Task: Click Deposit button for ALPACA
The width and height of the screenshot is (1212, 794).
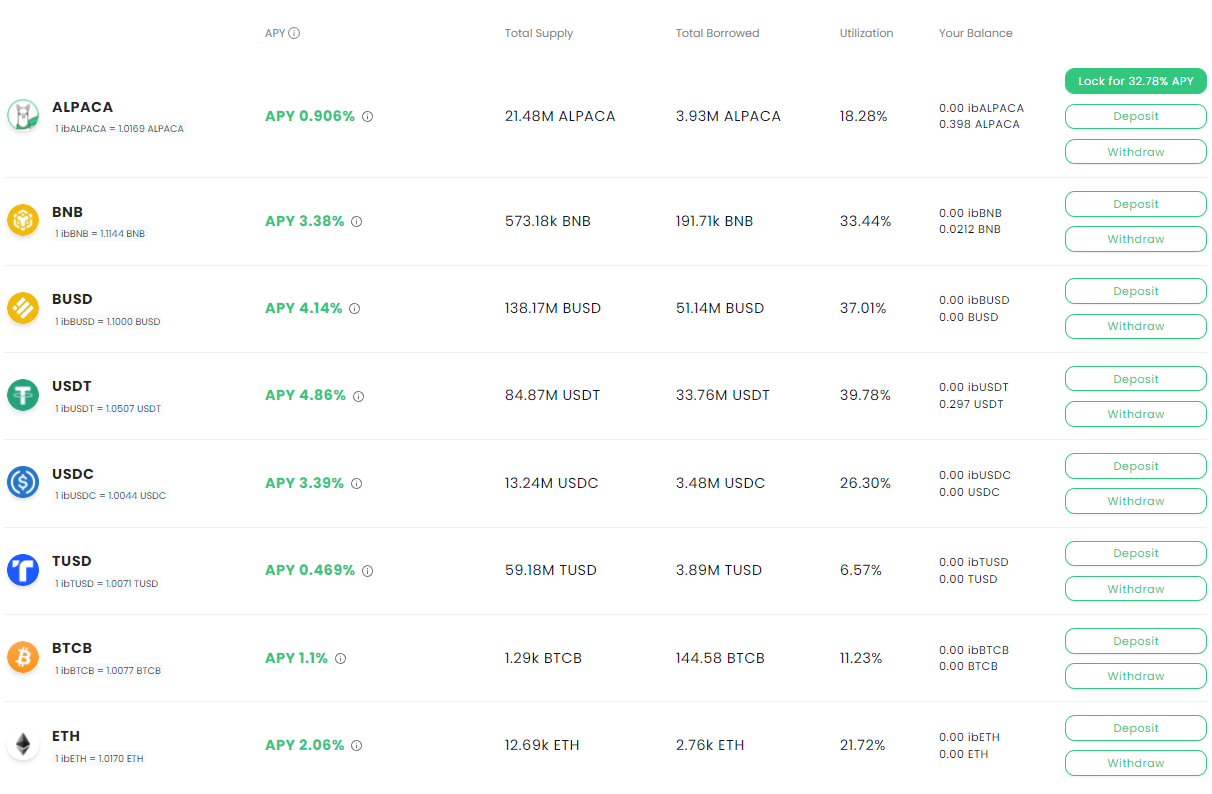Action: coord(1135,117)
